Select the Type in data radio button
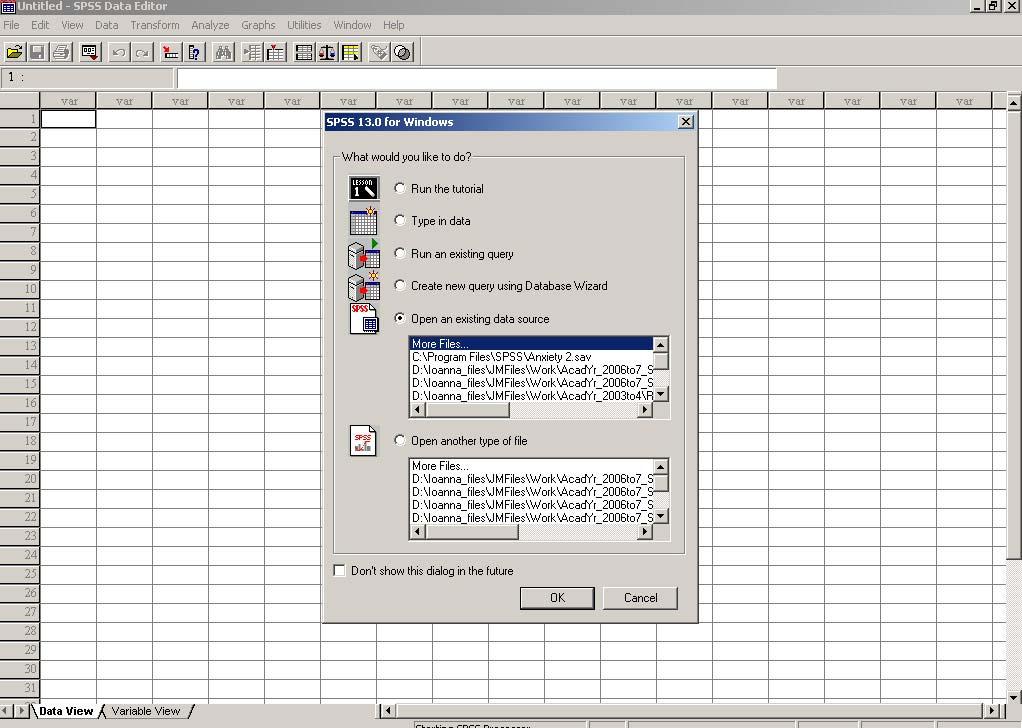 (400, 220)
